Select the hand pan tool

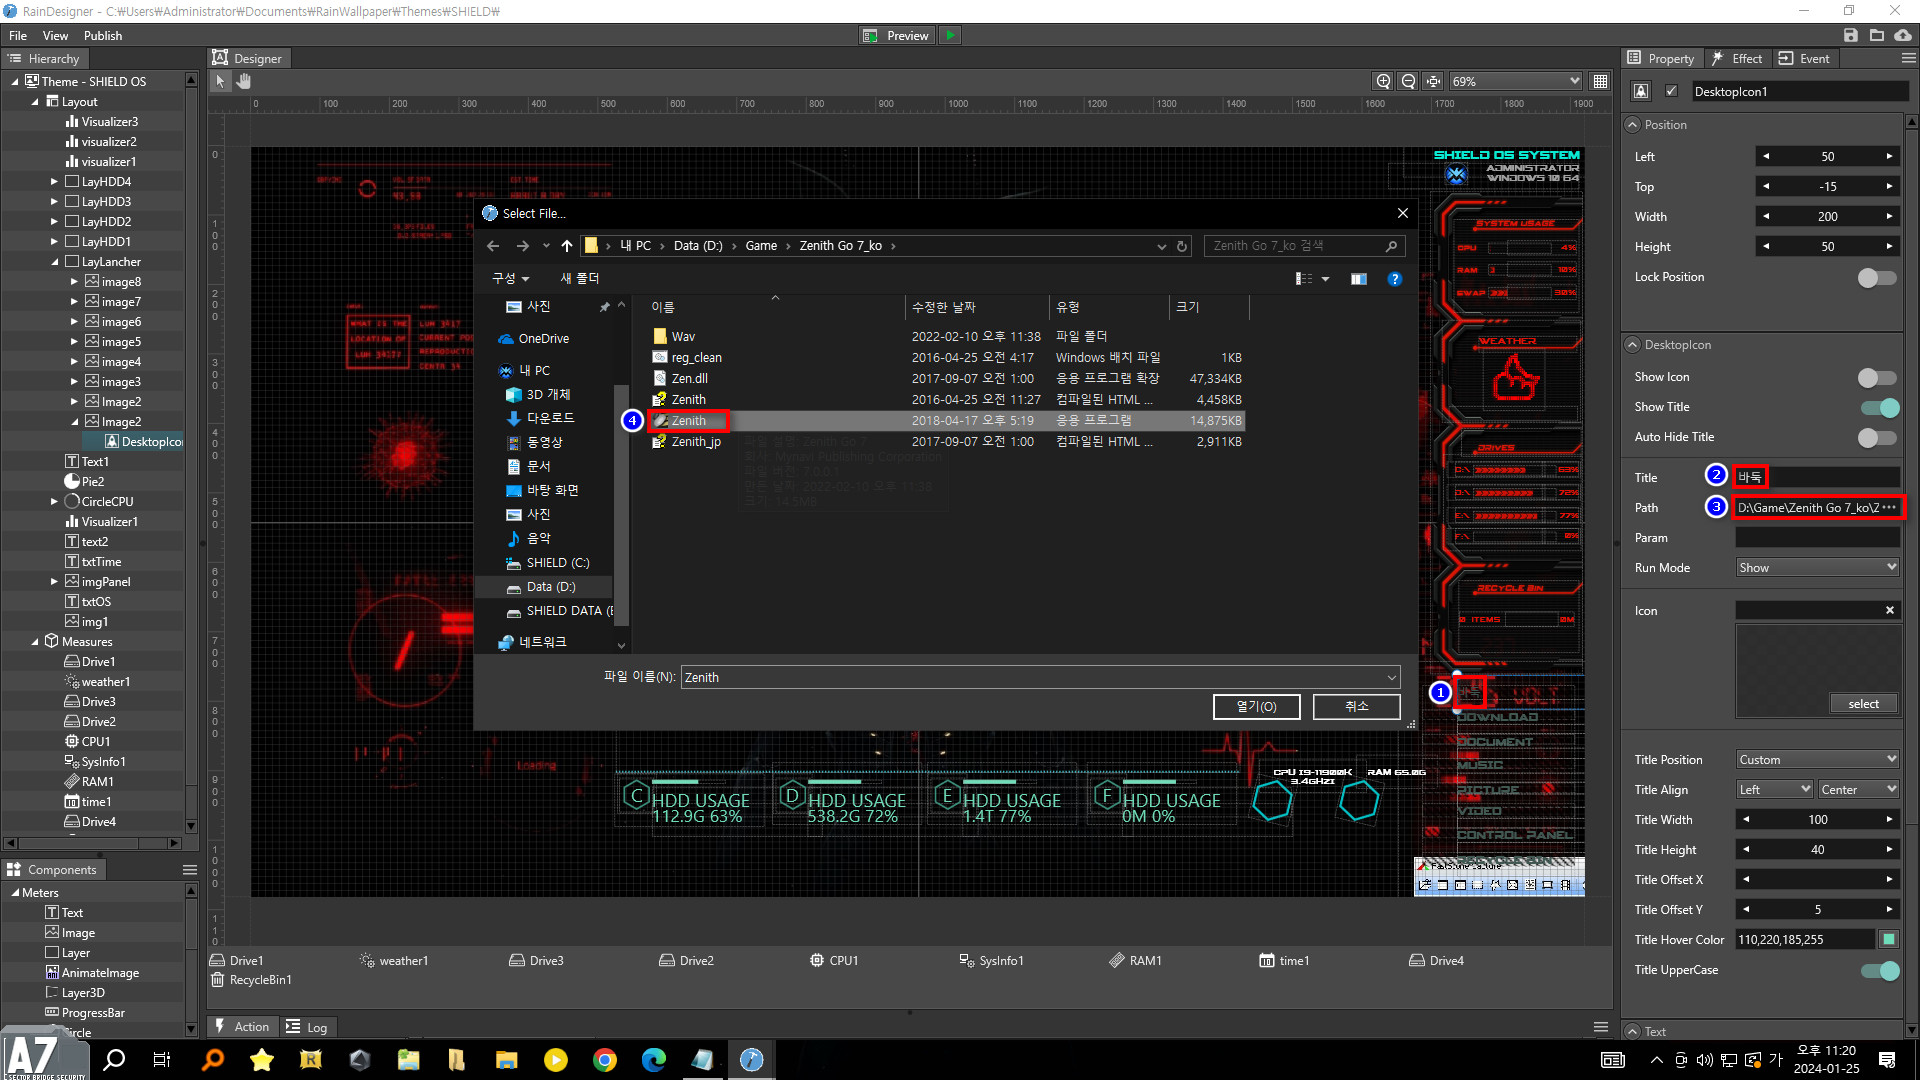click(243, 81)
